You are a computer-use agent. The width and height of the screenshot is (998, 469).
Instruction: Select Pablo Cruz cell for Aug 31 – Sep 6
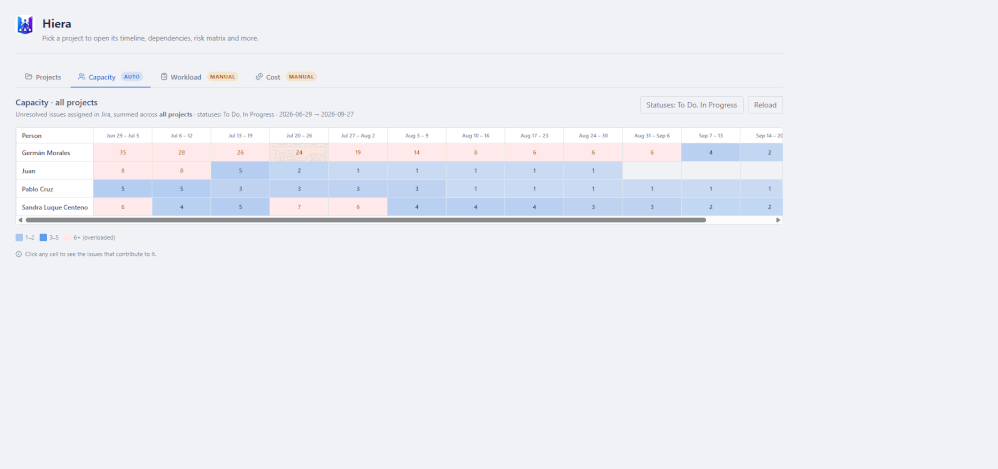tap(652, 189)
